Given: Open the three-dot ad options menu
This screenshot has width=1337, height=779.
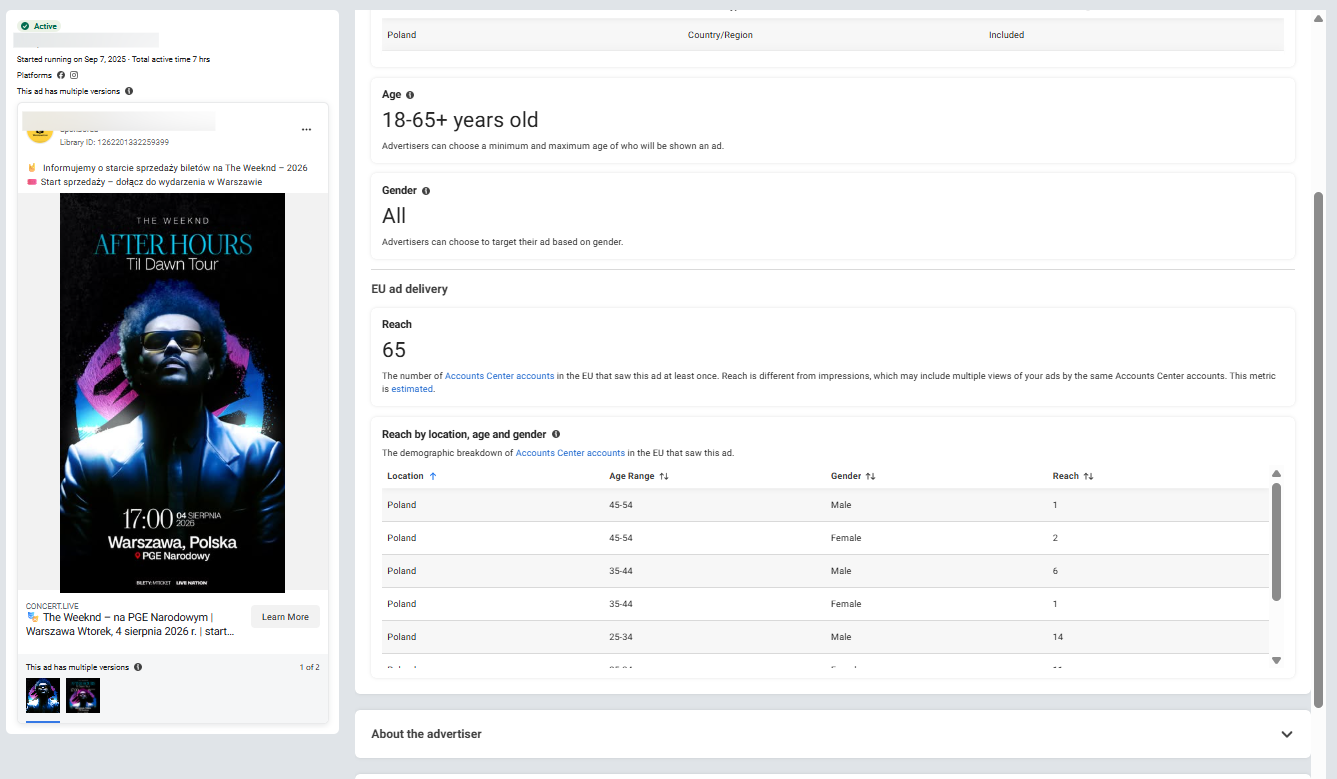Looking at the screenshot, I should click(306, 129).
